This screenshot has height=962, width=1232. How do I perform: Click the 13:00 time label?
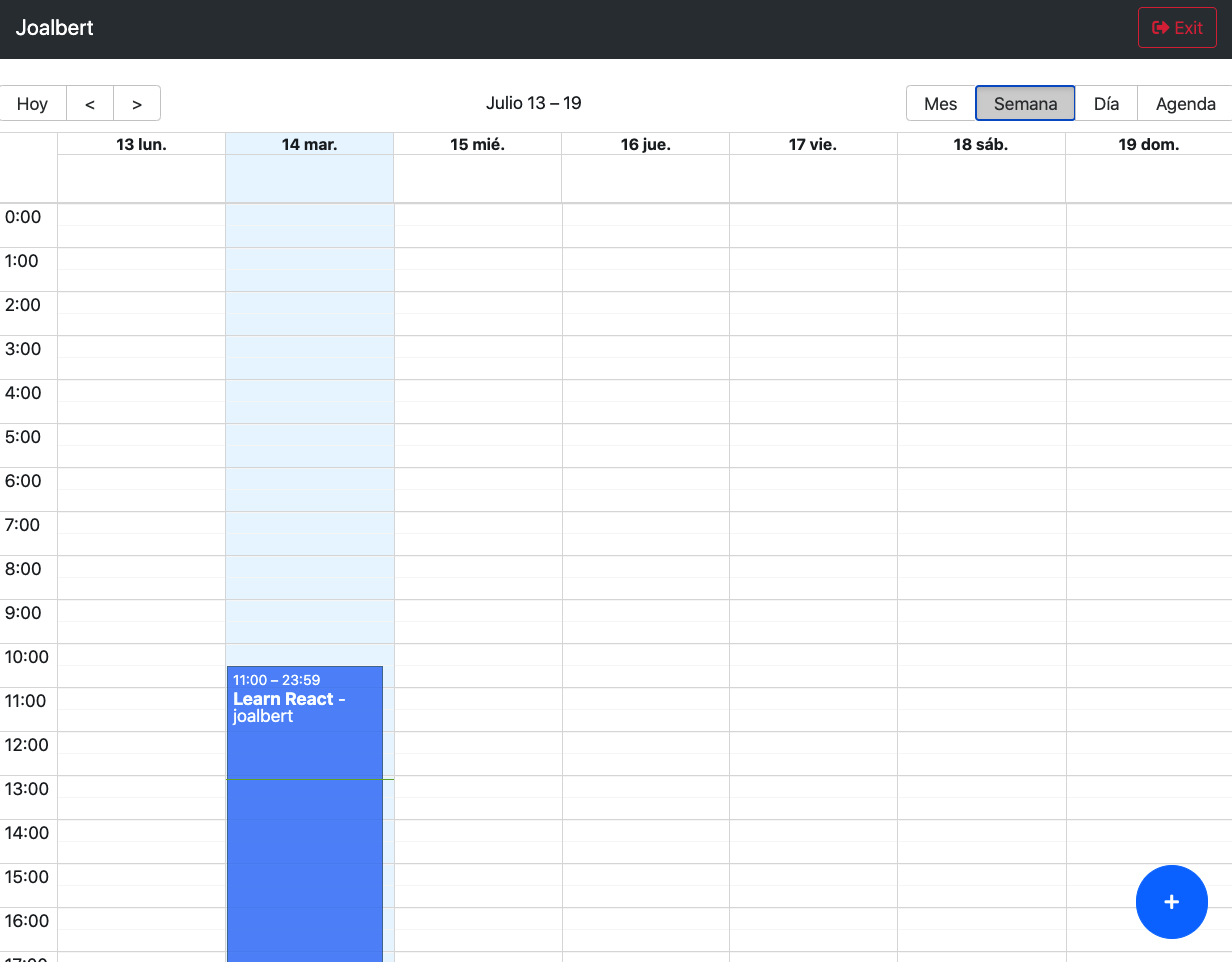coord(27,789)
